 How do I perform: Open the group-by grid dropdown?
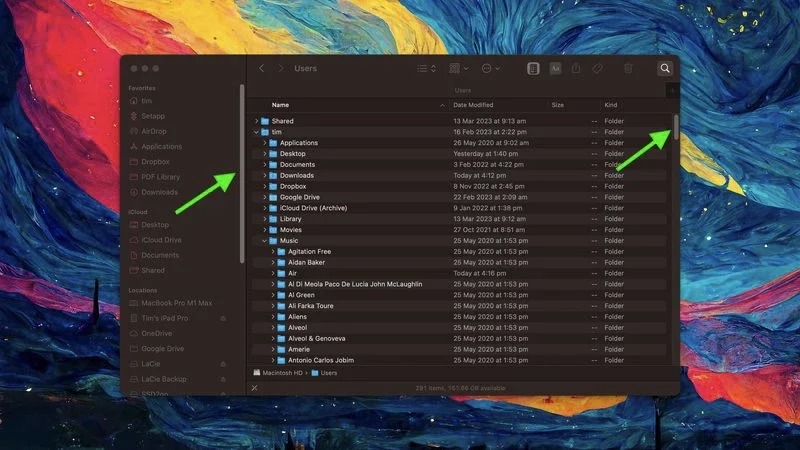[459, 68]
